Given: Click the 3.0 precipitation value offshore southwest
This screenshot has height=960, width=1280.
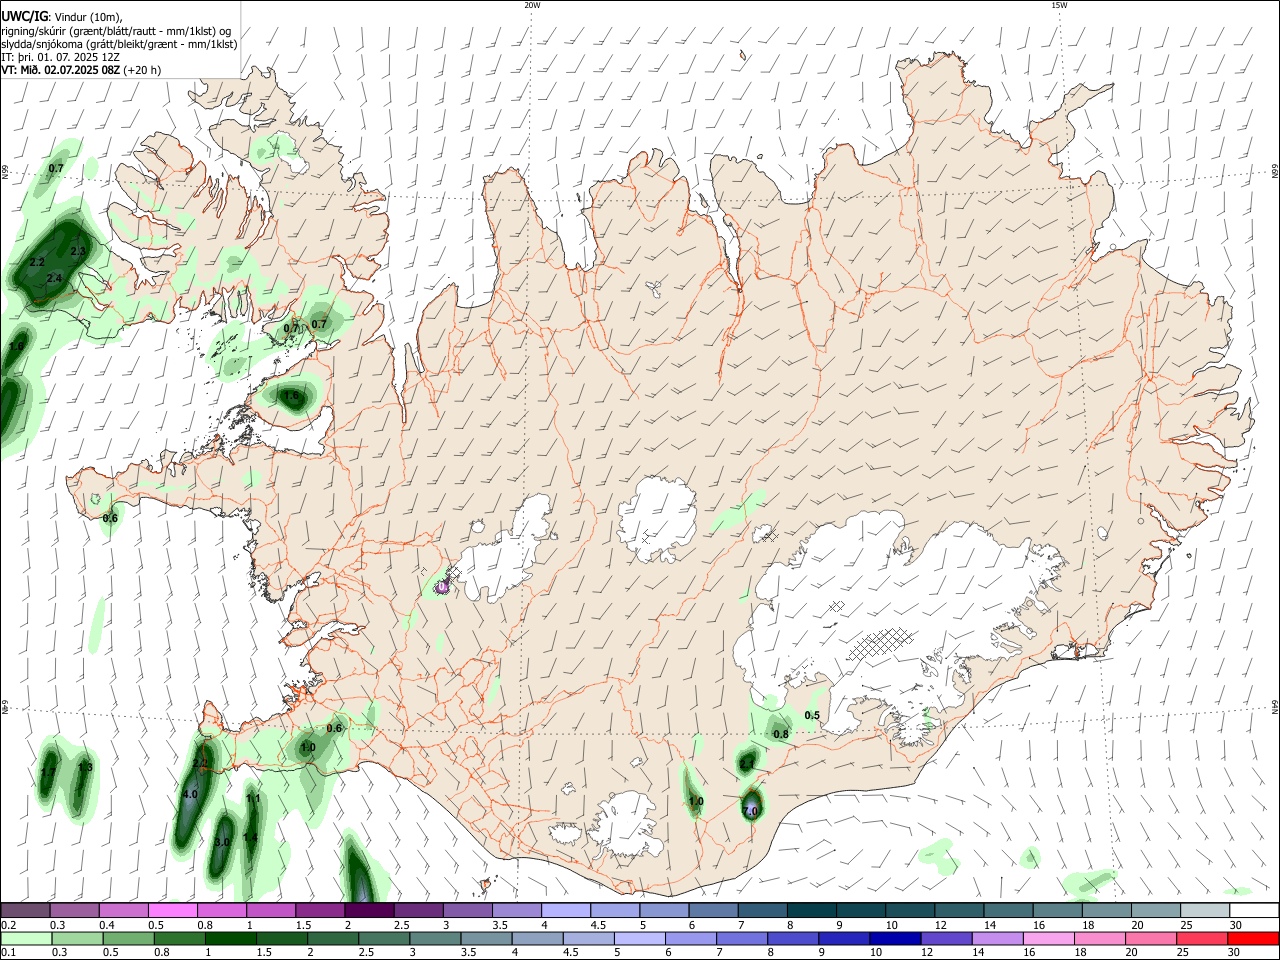Looking at the screenshot, I should click(x=222, y=842).
